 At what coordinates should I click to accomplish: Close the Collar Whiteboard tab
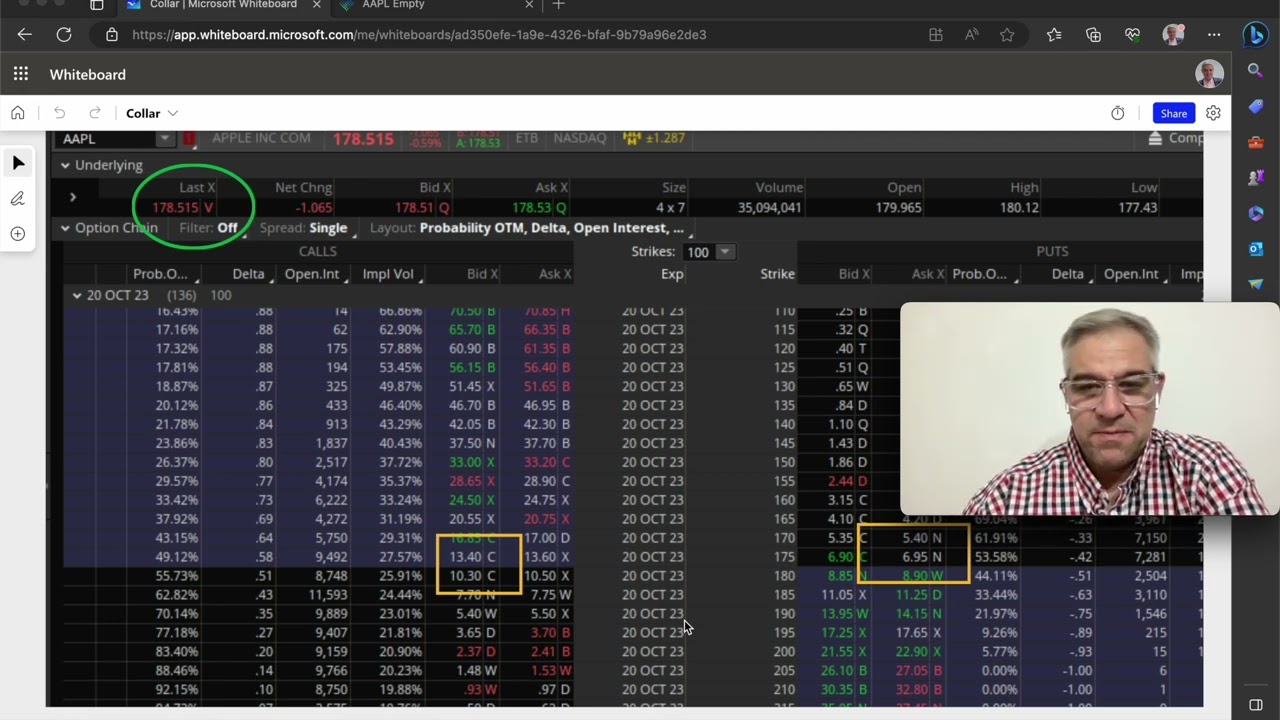tap(317, 5)
